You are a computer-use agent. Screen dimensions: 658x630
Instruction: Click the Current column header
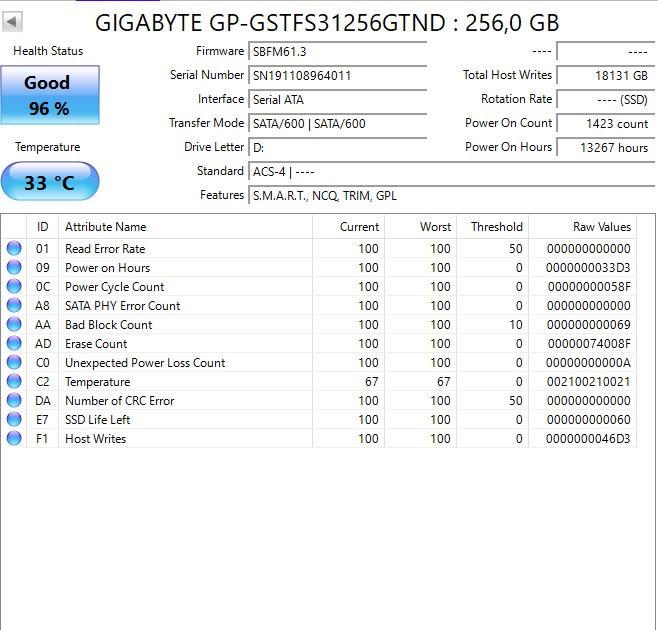pyautogui.click(x=348, y=227)
